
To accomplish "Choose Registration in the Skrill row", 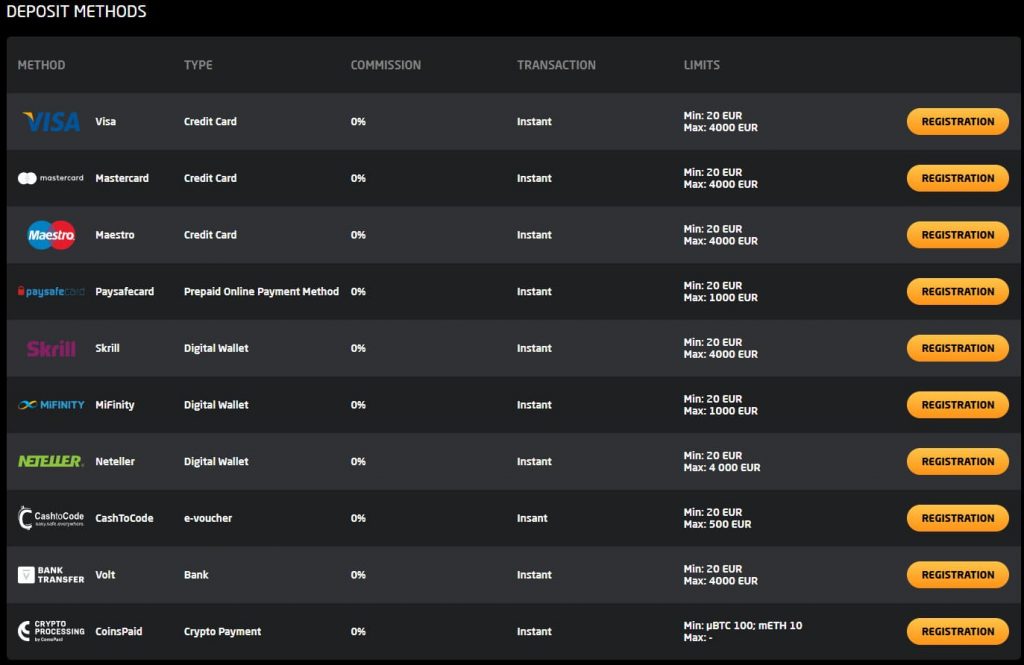I will (x=957, y=348).
